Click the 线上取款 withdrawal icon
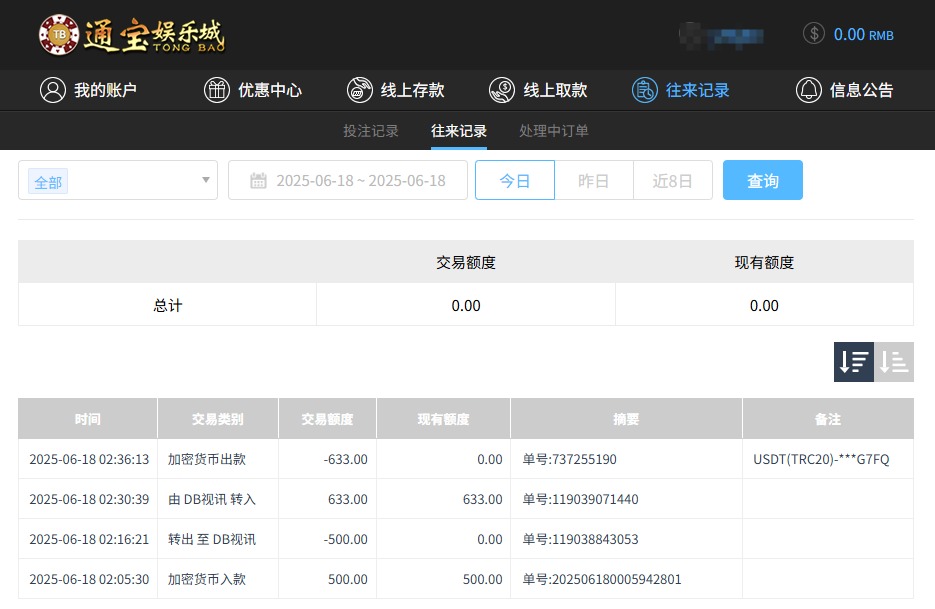This screenshot has height=609, width=935. [x=502, y=90]
